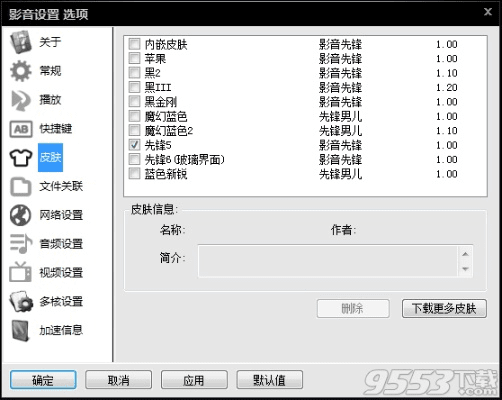
Task: Check the 魔幻蓝色2 skin checkbox
Action: click(x=134, y=130)
